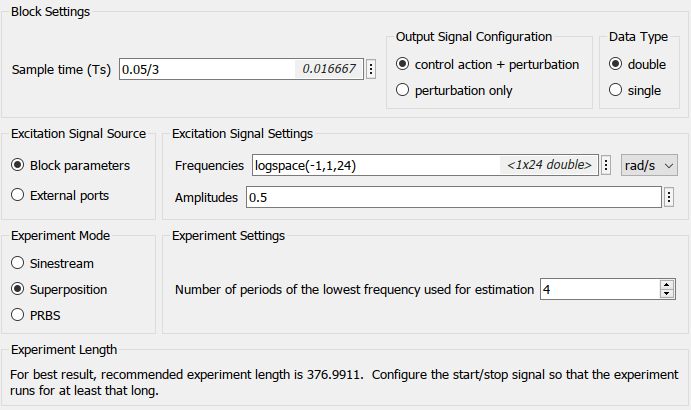Increase the number of periods value
This screenshot has width=691, height=410.
667,284
